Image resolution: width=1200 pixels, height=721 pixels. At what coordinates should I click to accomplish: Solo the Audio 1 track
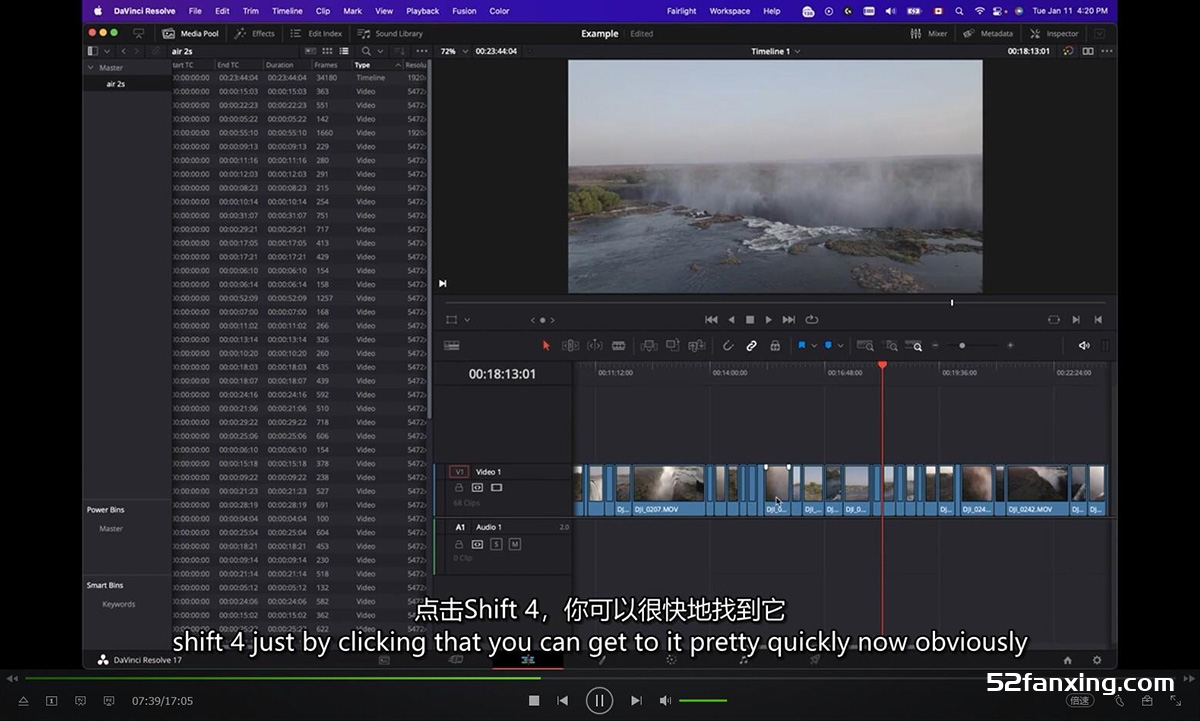pos(496,544)
